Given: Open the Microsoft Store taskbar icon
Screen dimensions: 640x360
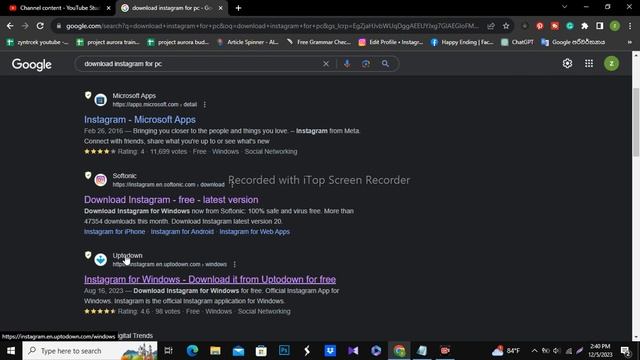Looking at the screenshot, I should [x=261, y=351].
